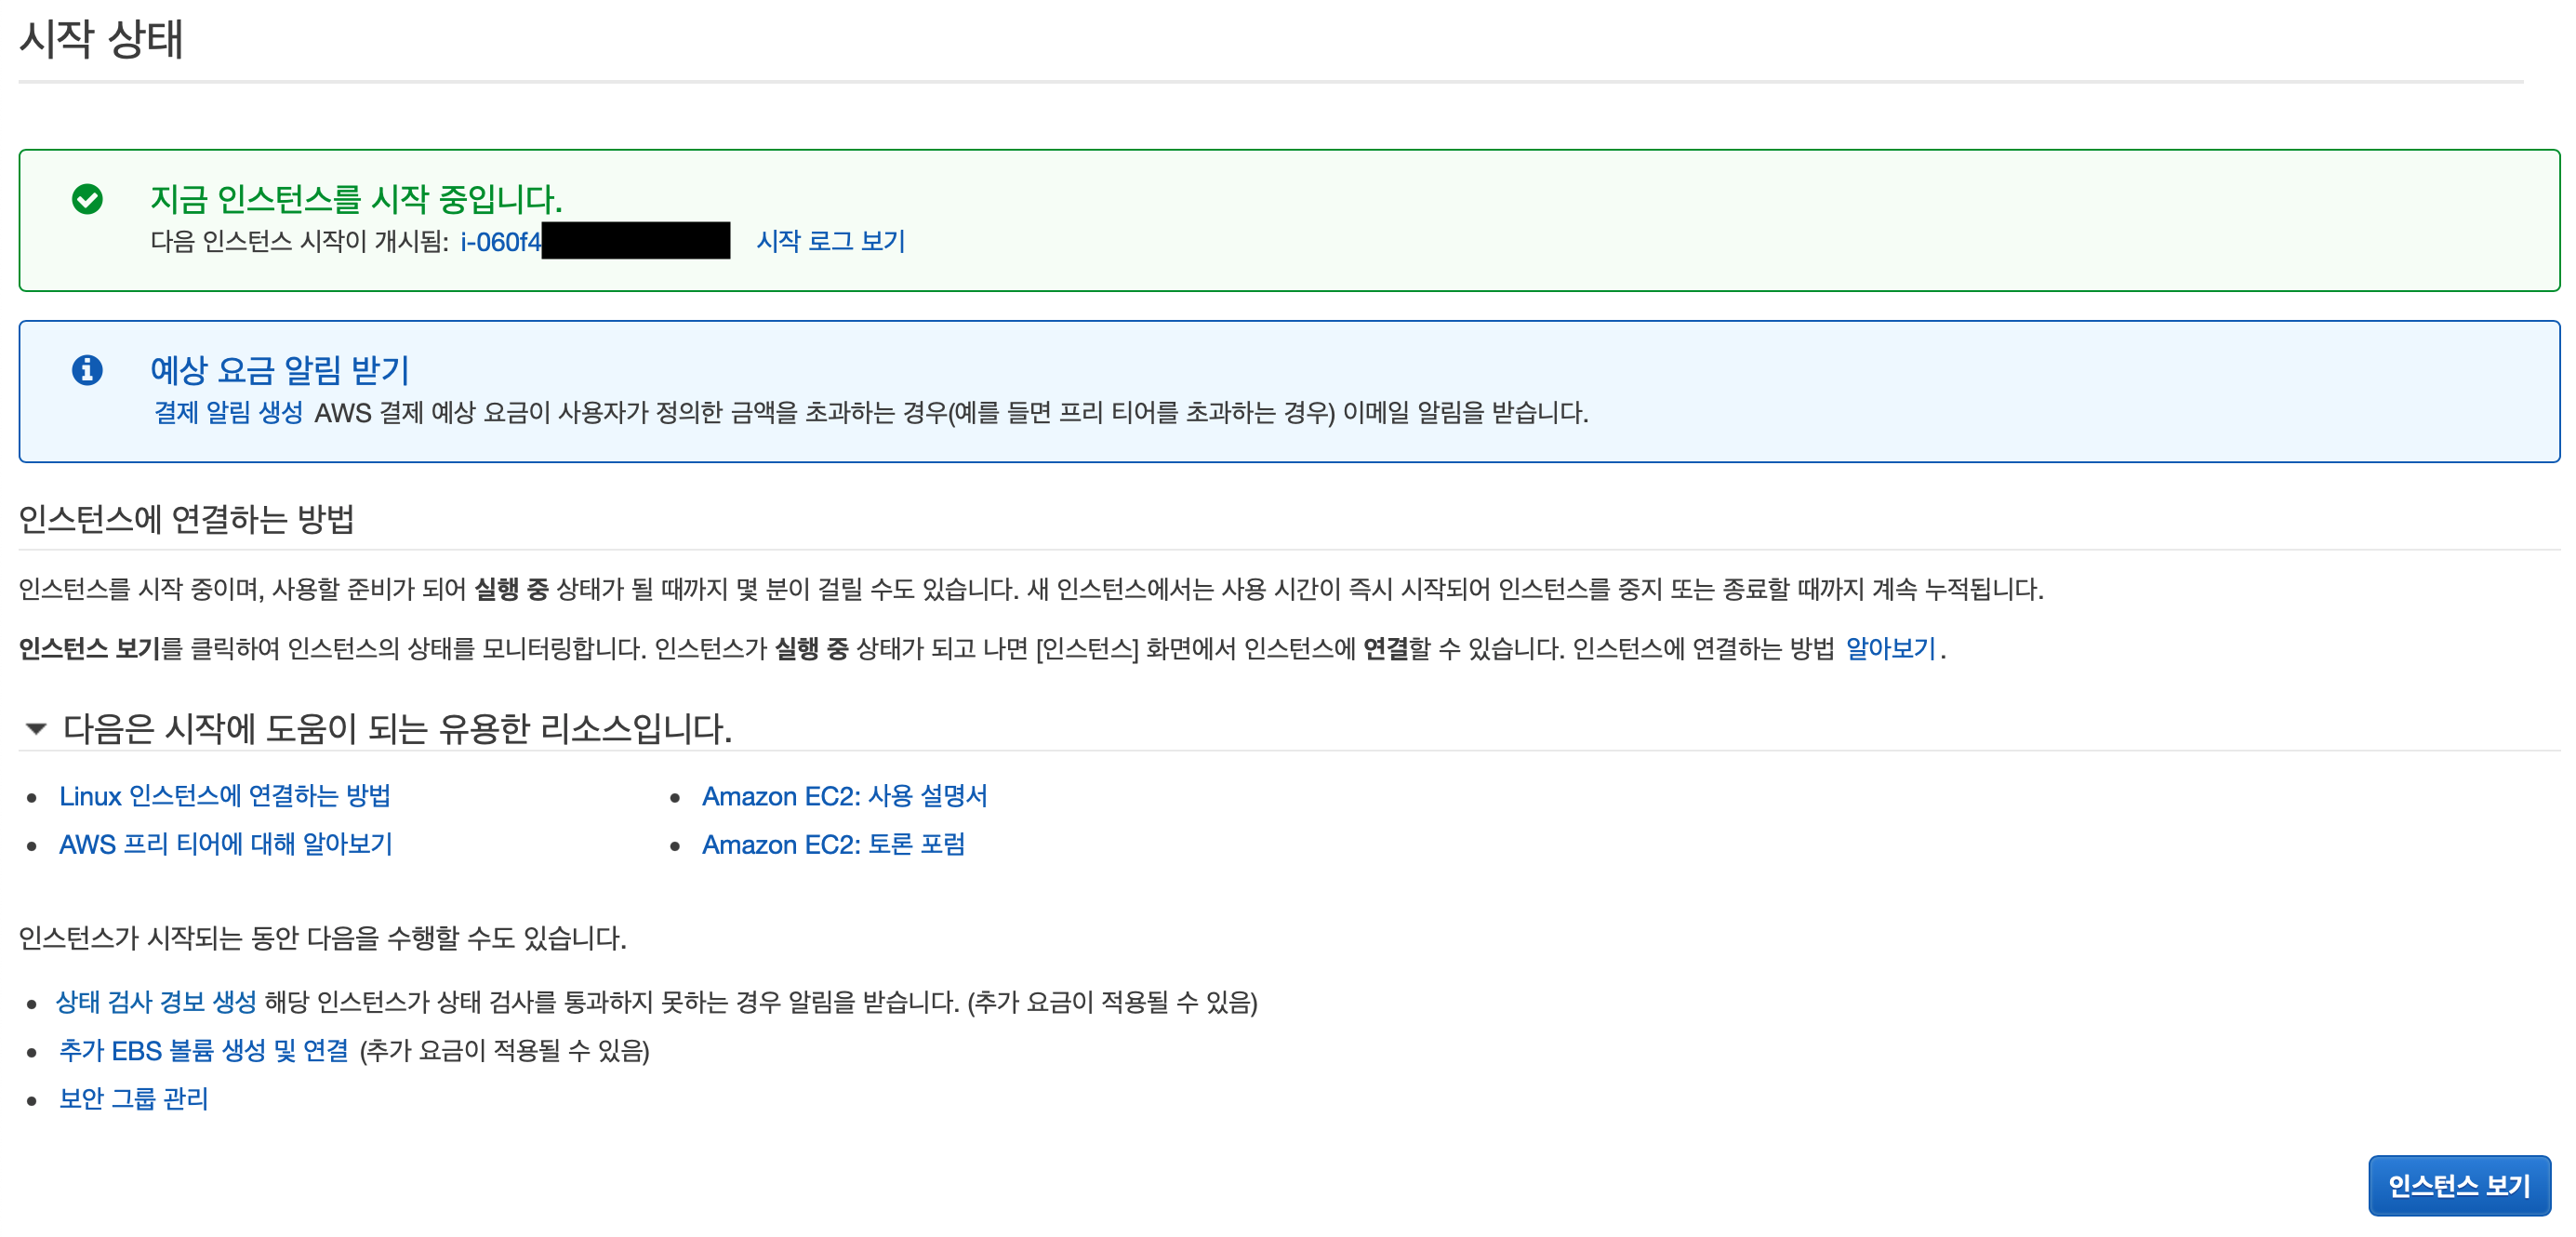Open the launched instance ID link
This screenshot has height=1237, width=2576.
click(500, 242)
